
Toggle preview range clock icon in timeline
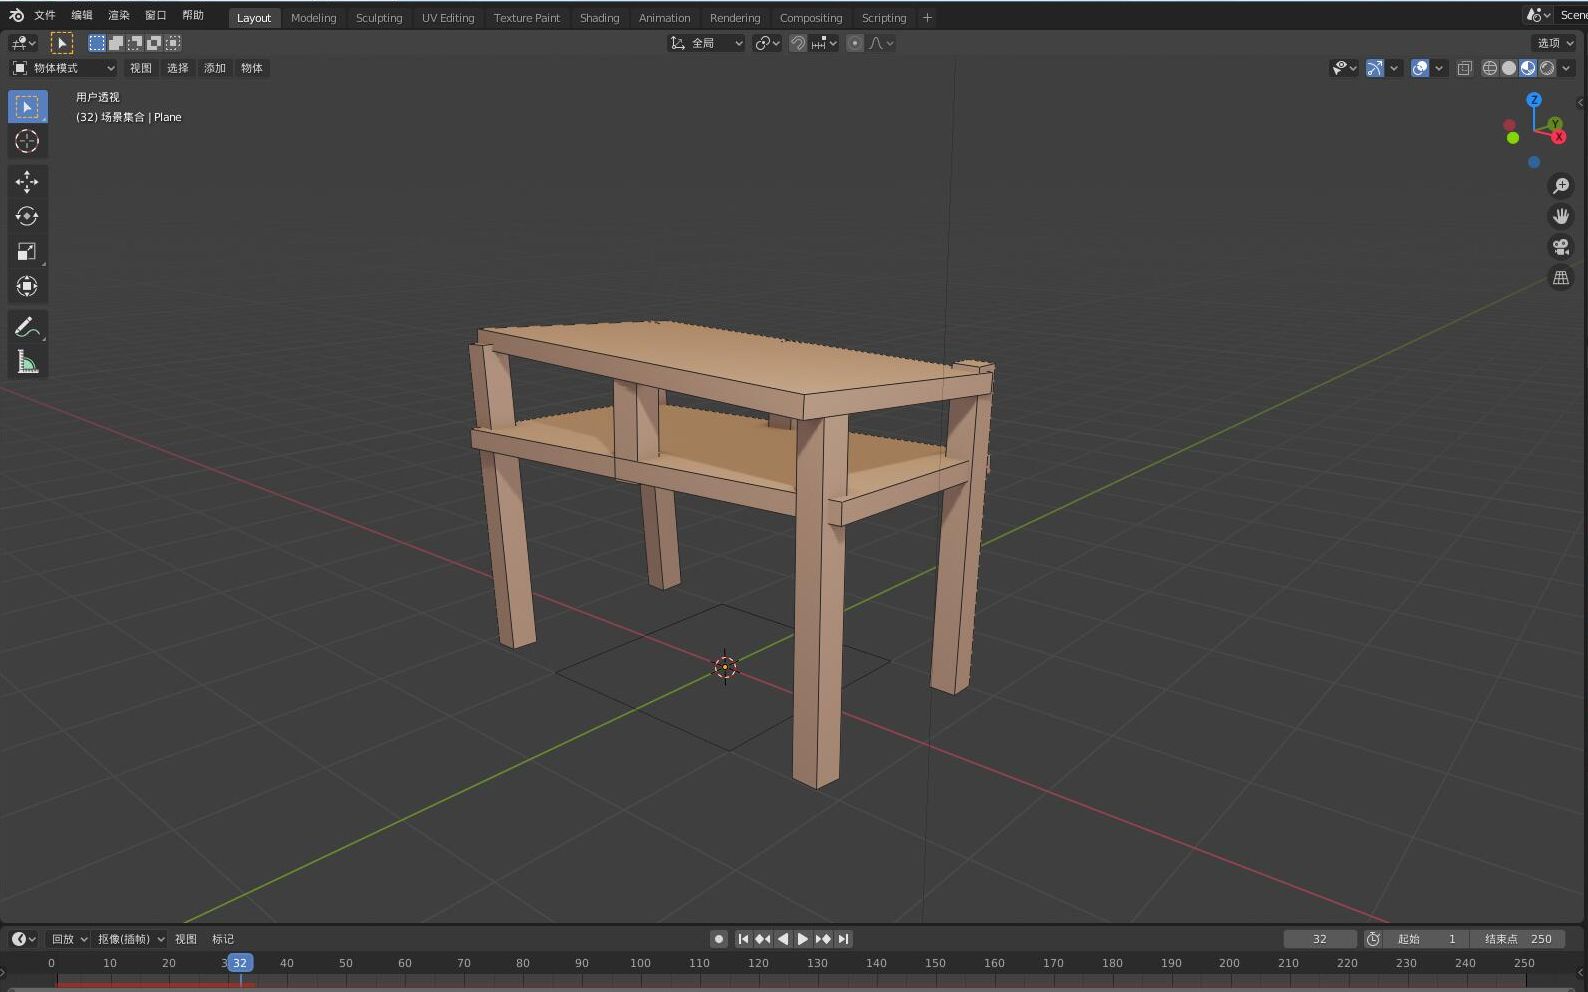coord(1373,939)
